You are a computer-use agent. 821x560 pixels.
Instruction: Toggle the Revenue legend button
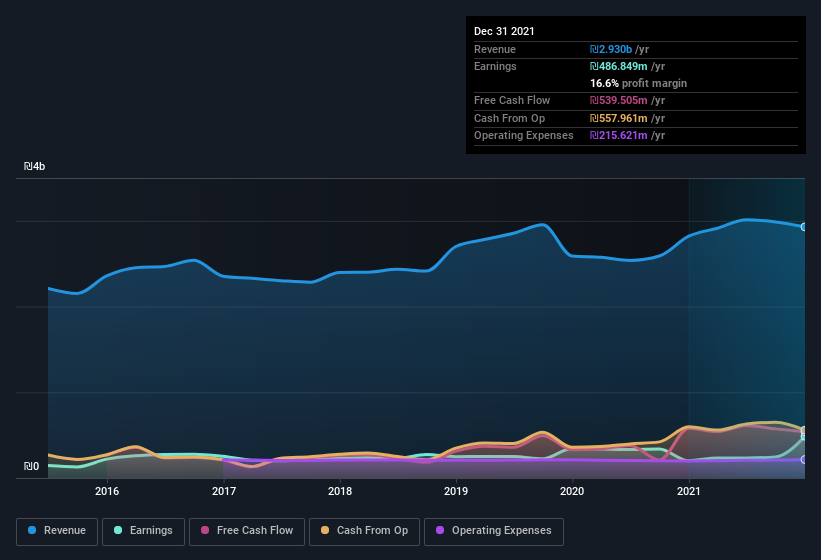57,531
